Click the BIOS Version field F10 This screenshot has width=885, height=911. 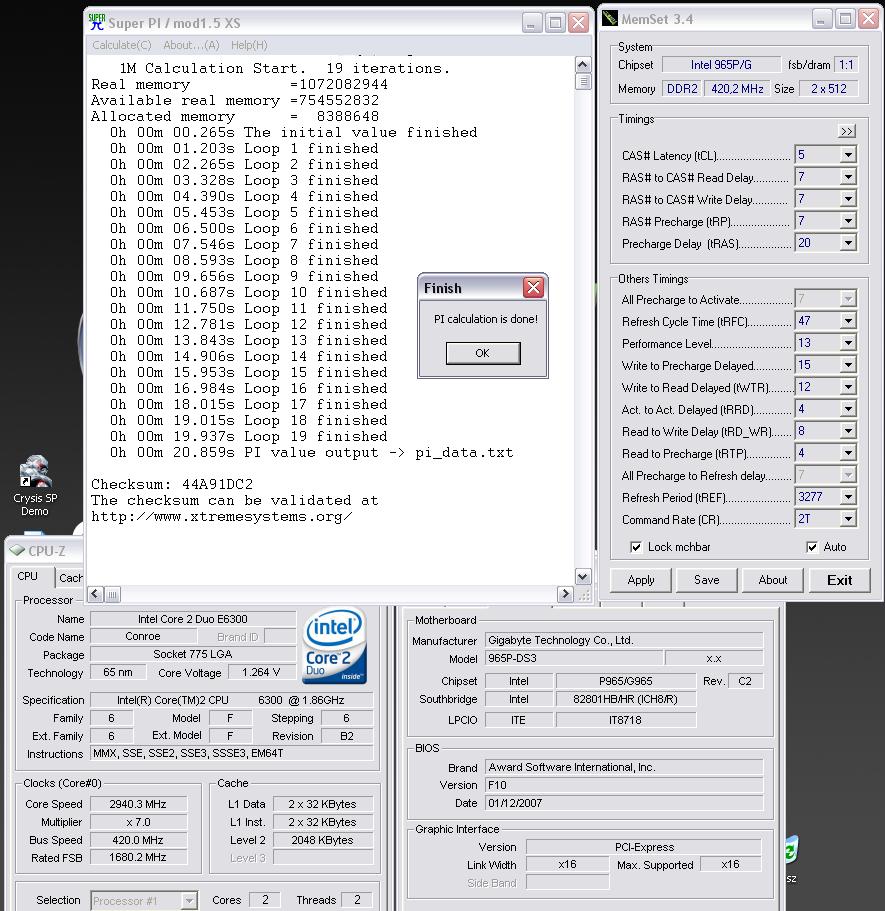click(624, 785)
